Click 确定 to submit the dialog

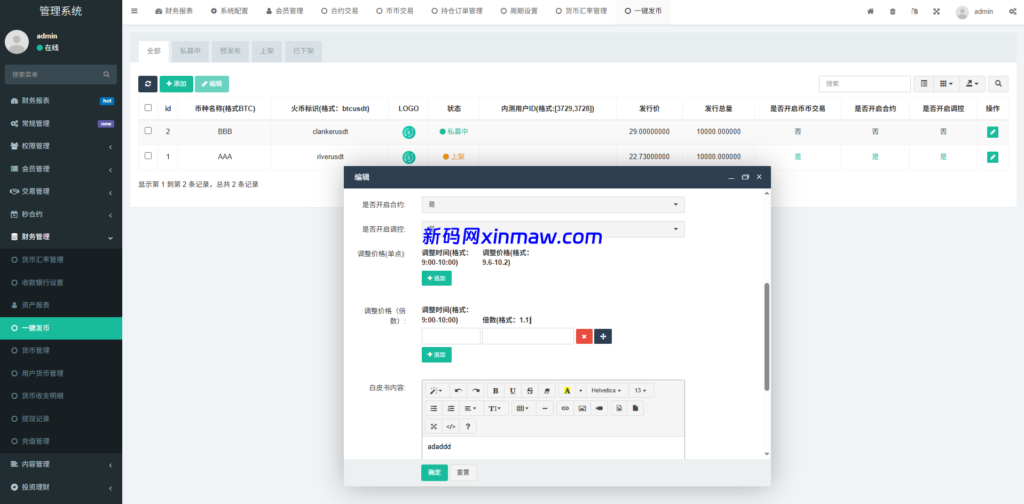click(x=434, y=473)
